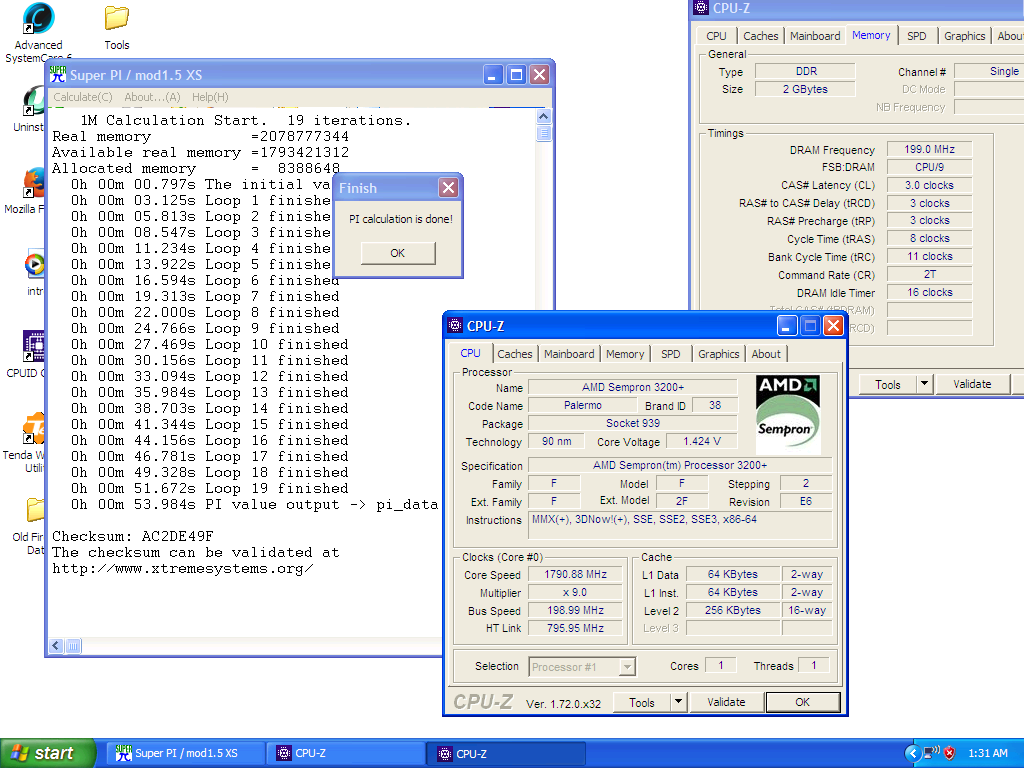The height and width of the screenshot is (768, 1024).
Task: Click the network connection tray icon
Action: (931, 753)
